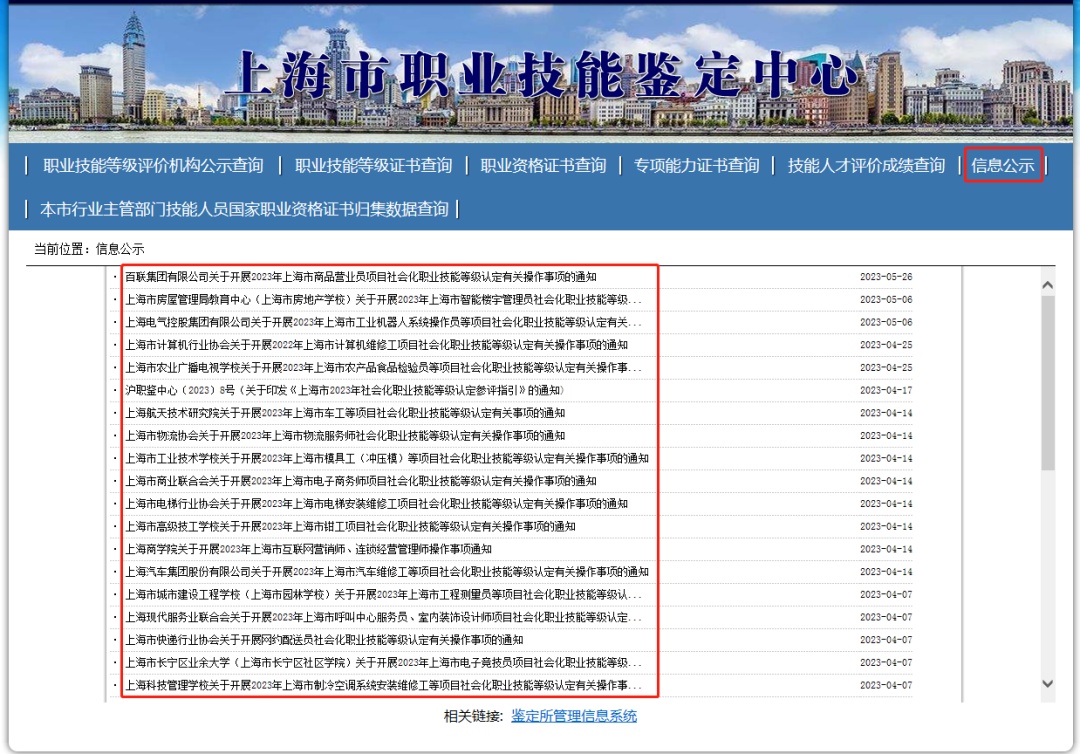Open the 上海汽车集团 汽车维修工 notice
1080x754 pixels.
[x=386, y=572]
